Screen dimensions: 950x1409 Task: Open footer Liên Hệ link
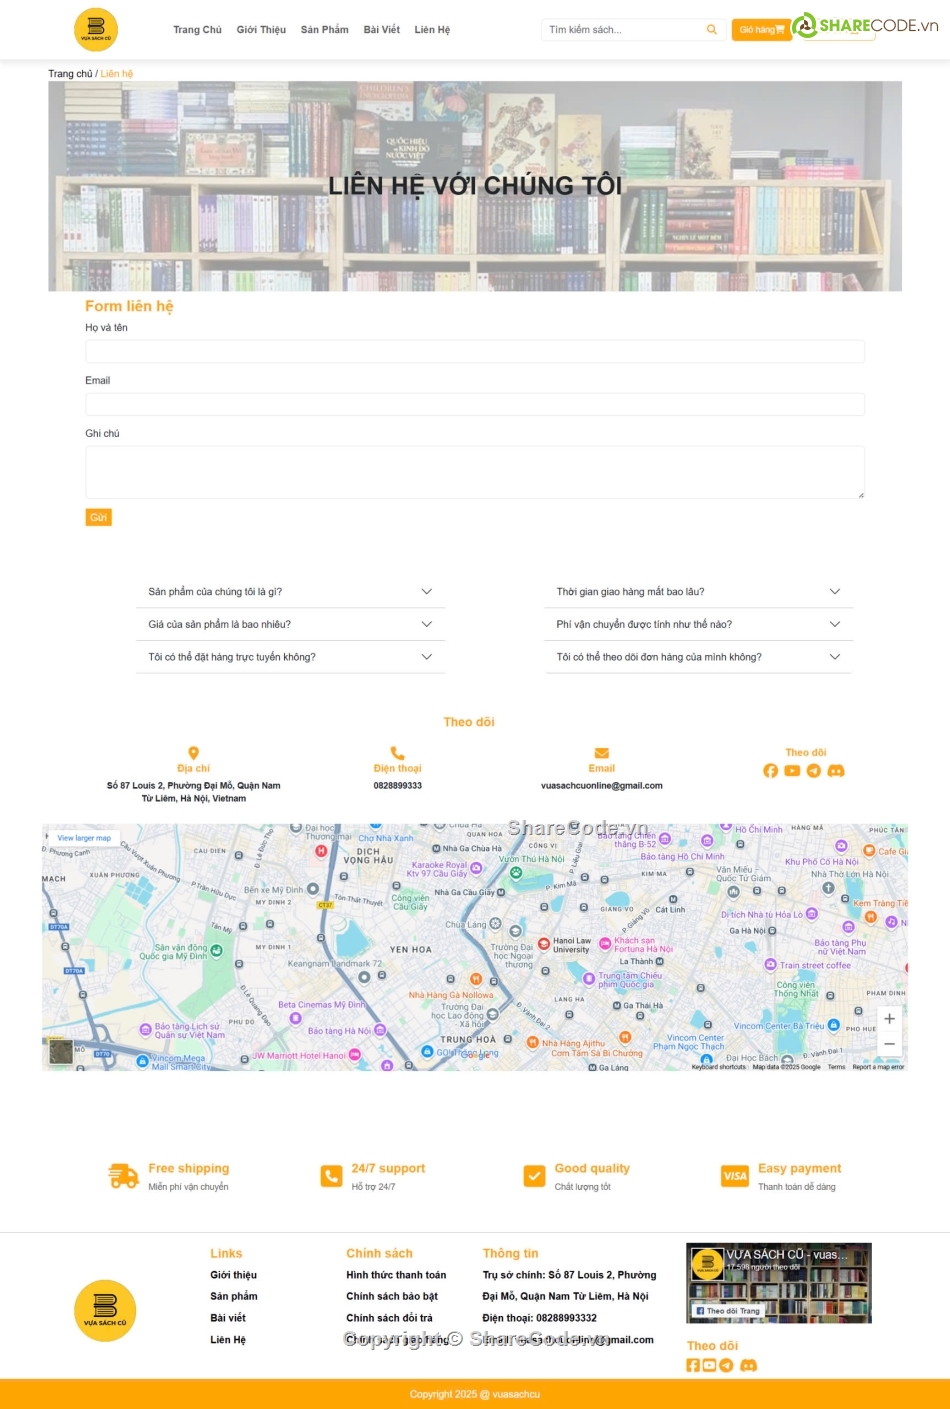[x=228, y=1340]
